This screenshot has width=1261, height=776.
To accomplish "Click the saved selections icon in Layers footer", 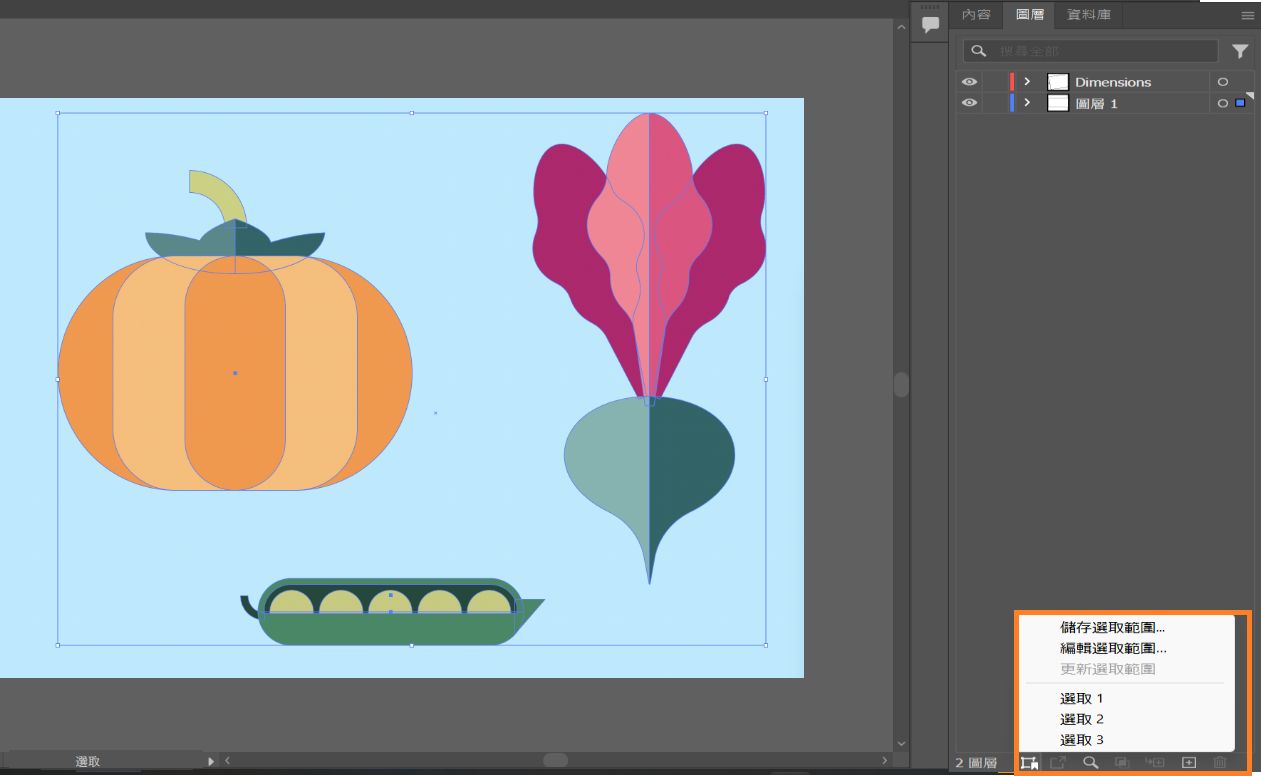I will [x=1029, y=763].
